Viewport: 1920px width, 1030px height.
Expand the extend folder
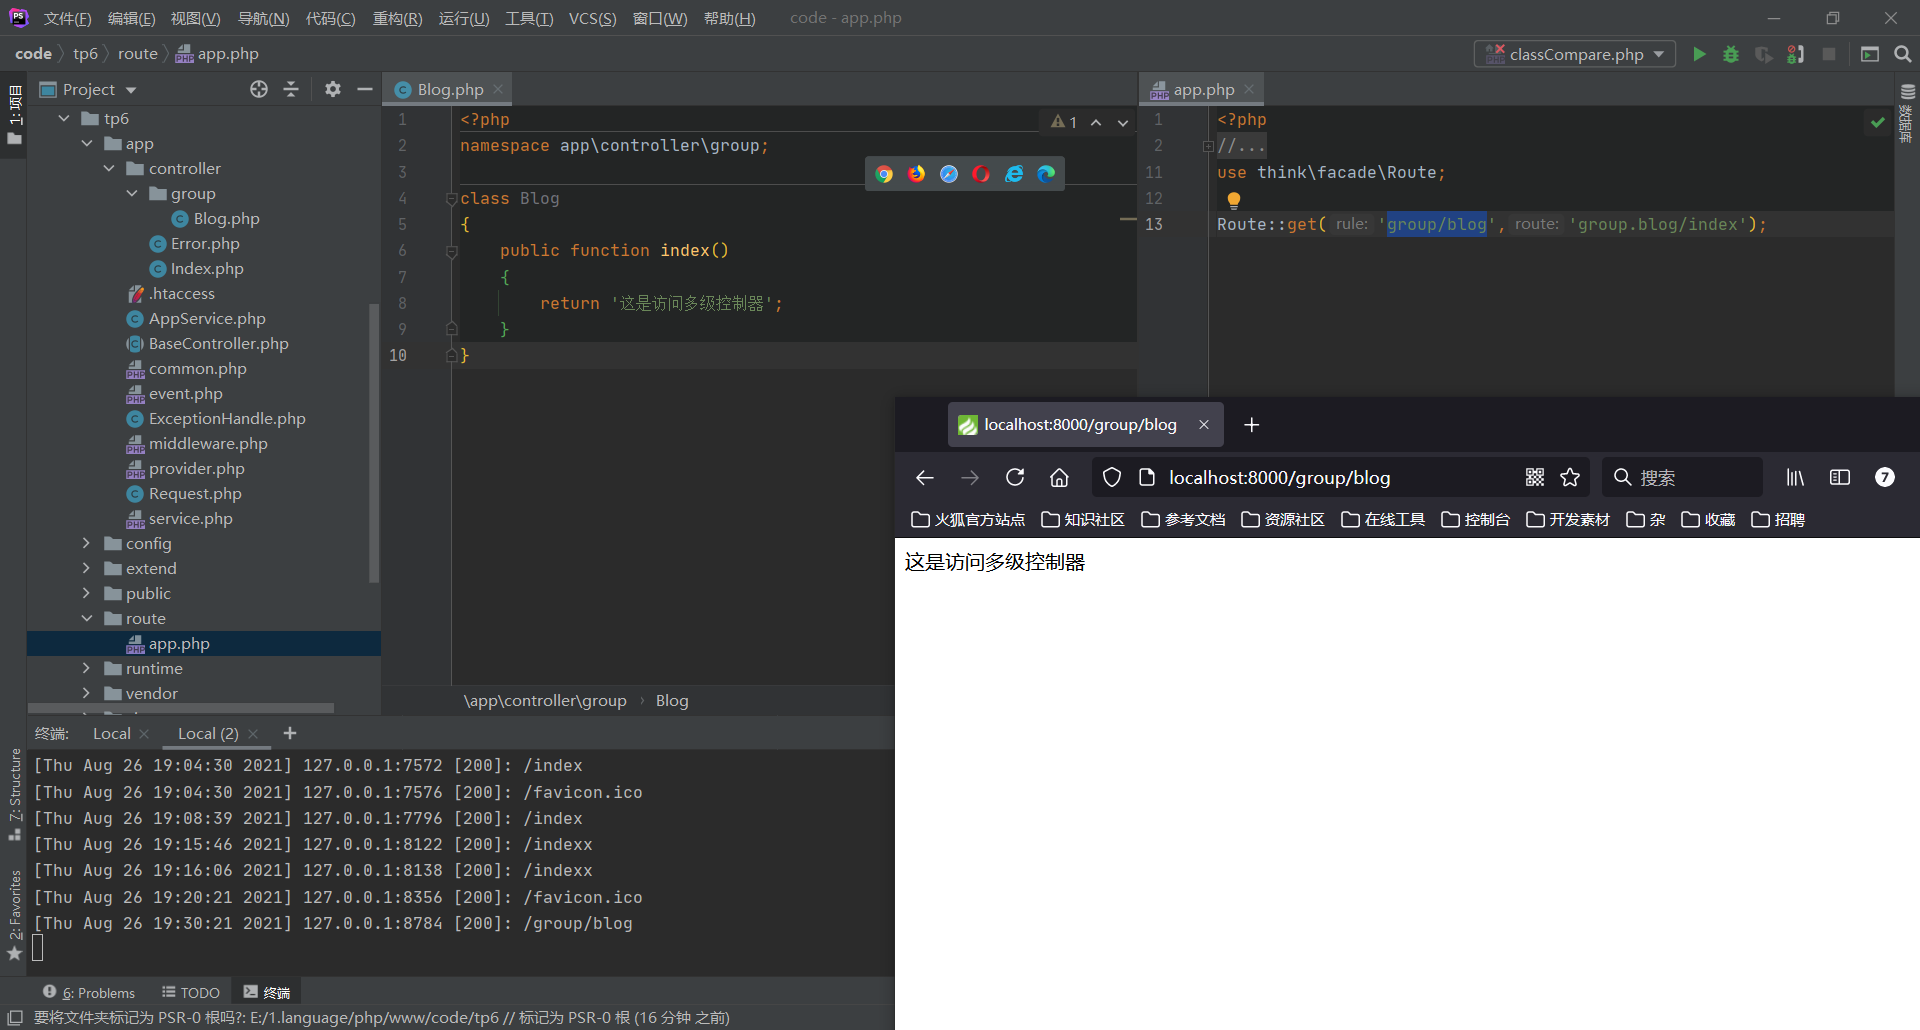pyautogui.click(x=86, y=568)
